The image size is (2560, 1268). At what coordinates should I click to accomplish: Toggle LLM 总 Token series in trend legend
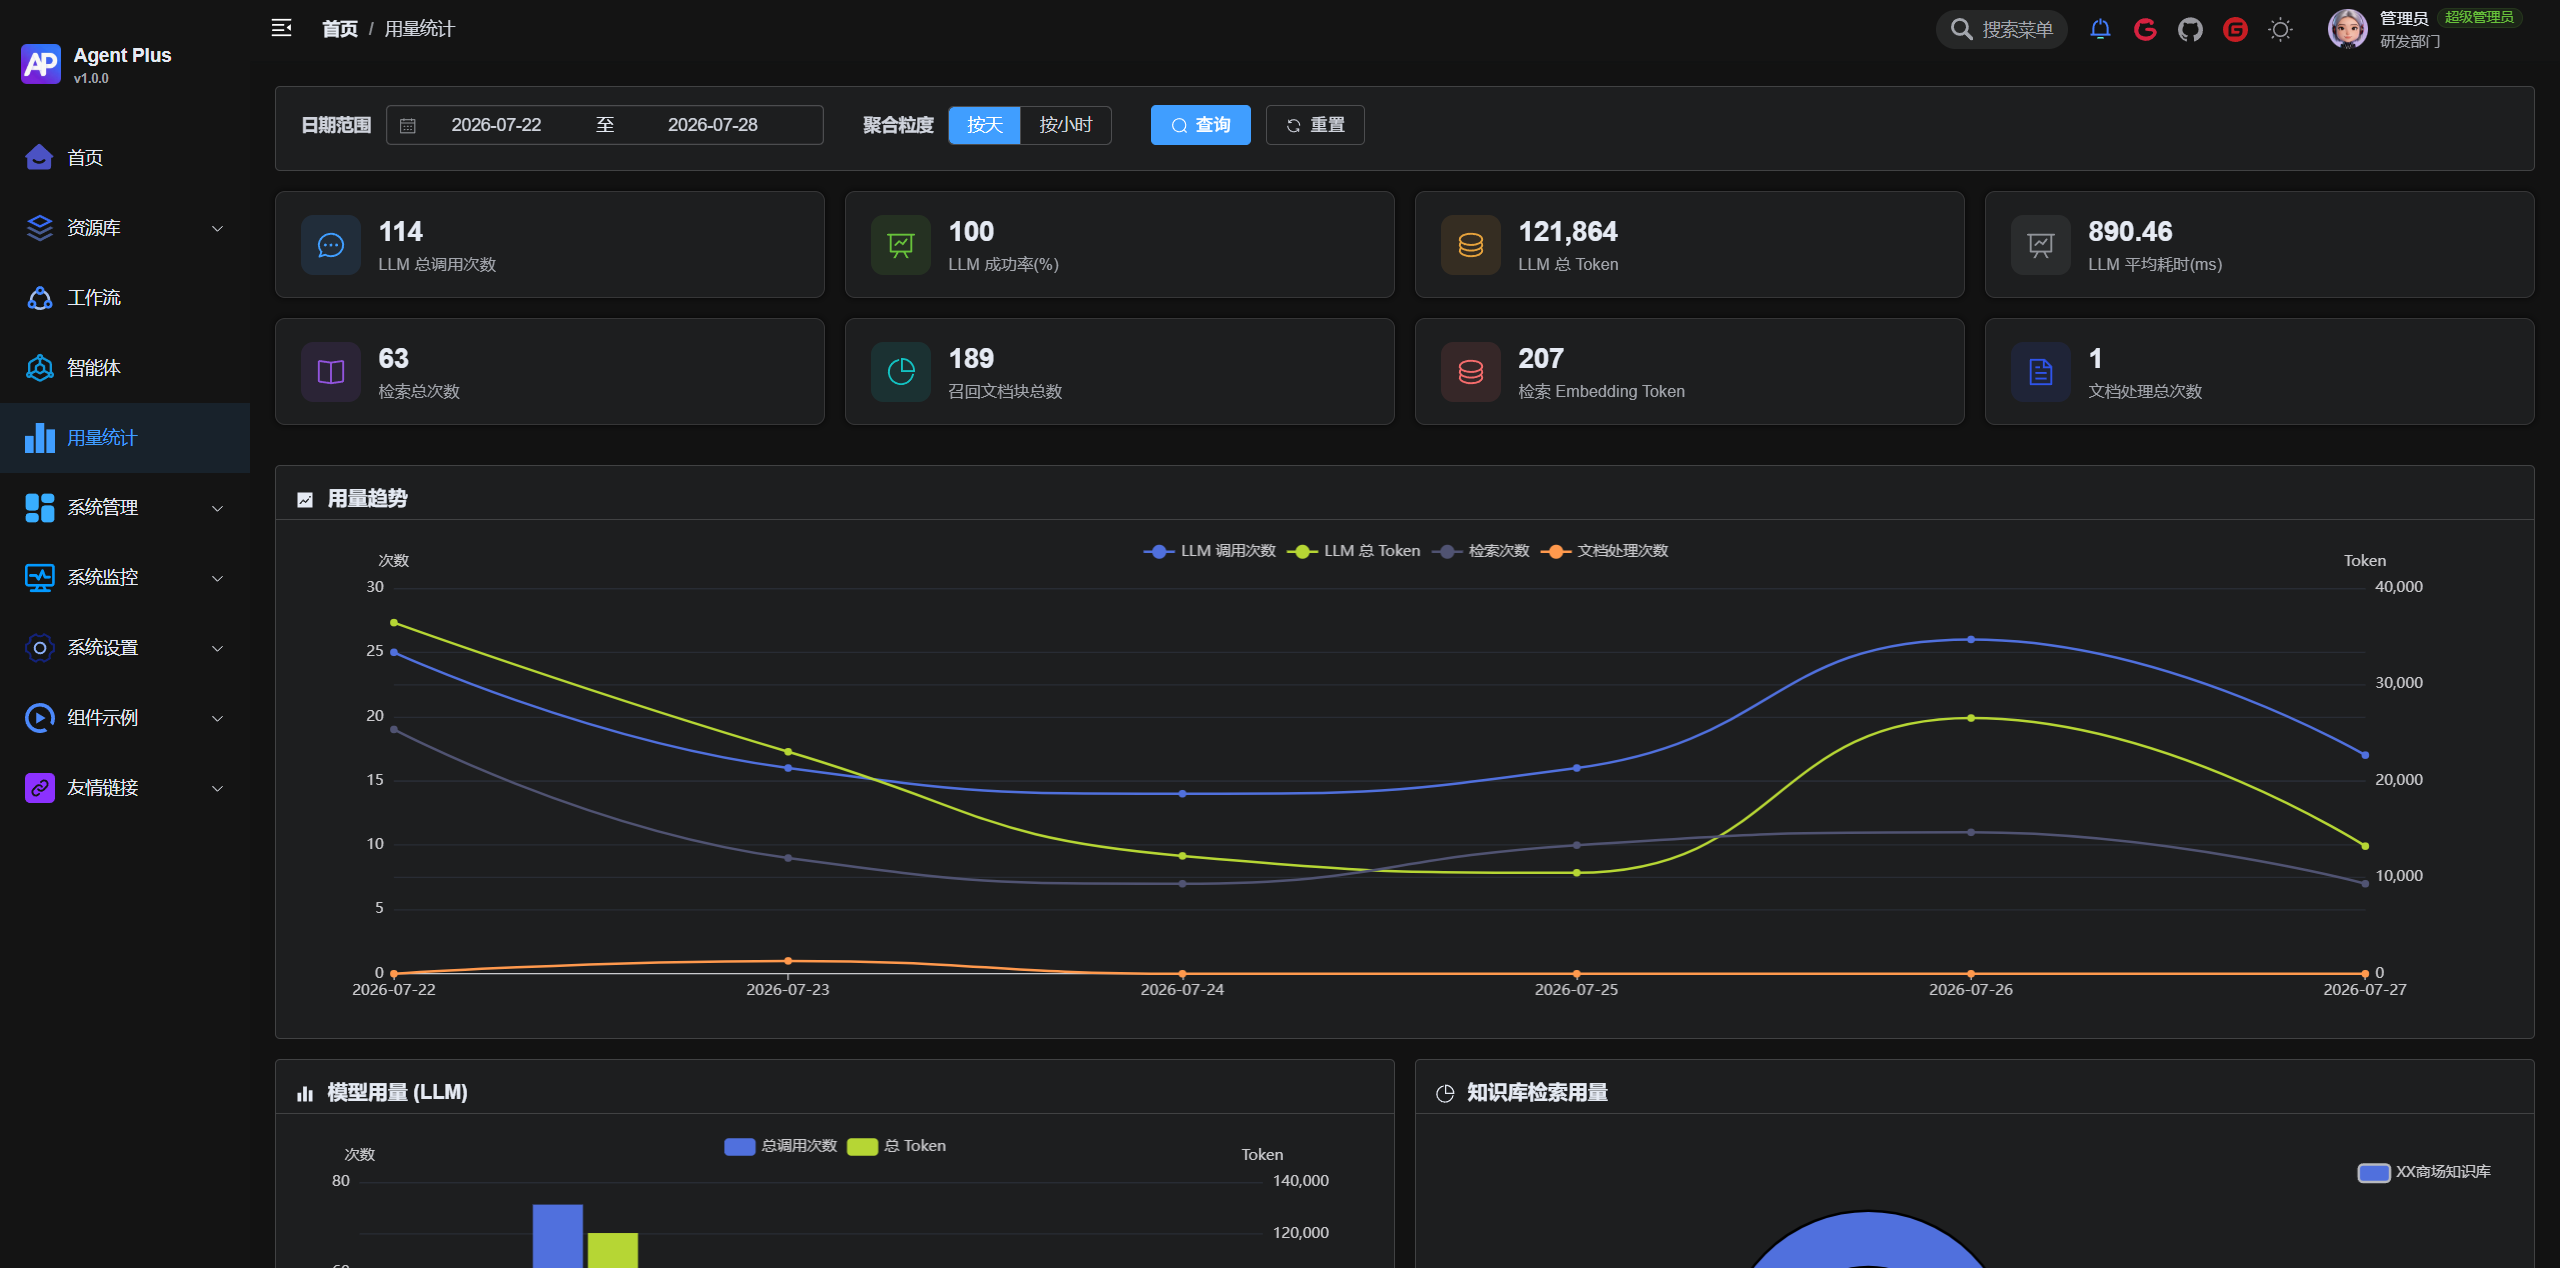[1354, 551]
